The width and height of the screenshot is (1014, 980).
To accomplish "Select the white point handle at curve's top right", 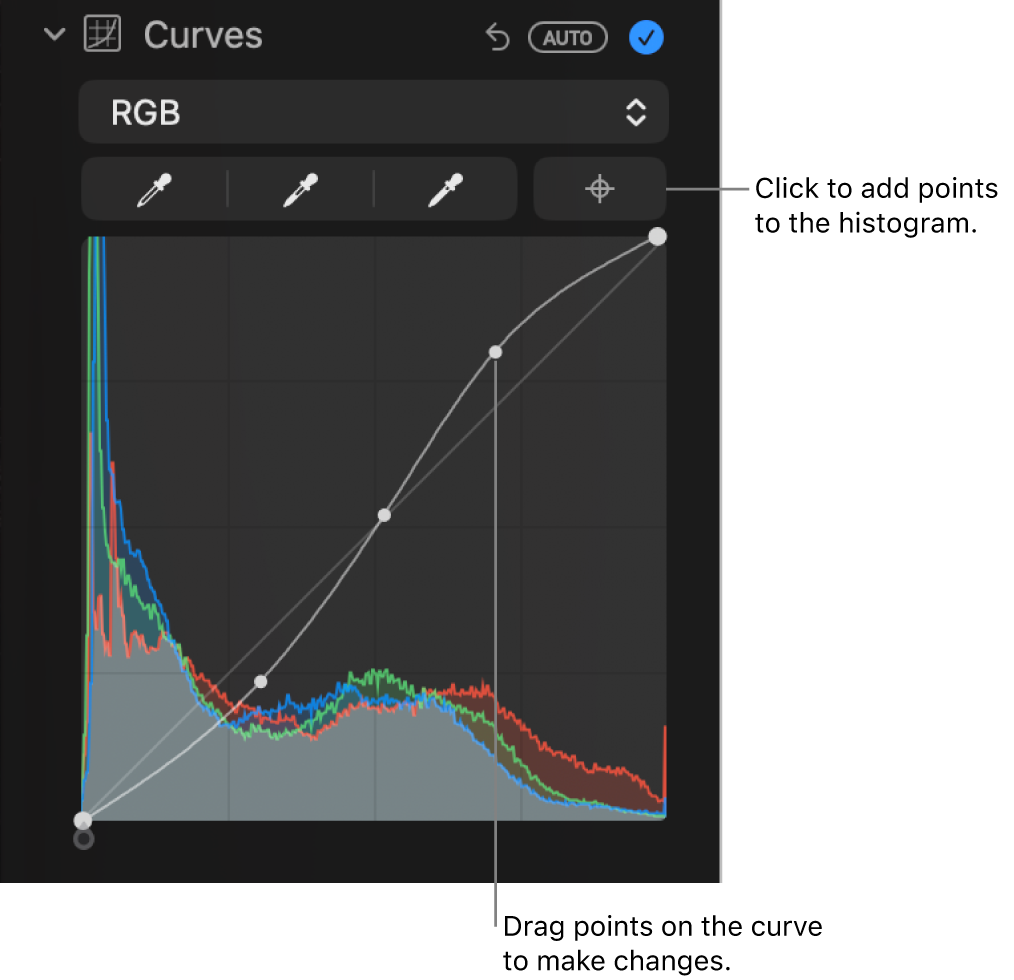I will (657, 236).
